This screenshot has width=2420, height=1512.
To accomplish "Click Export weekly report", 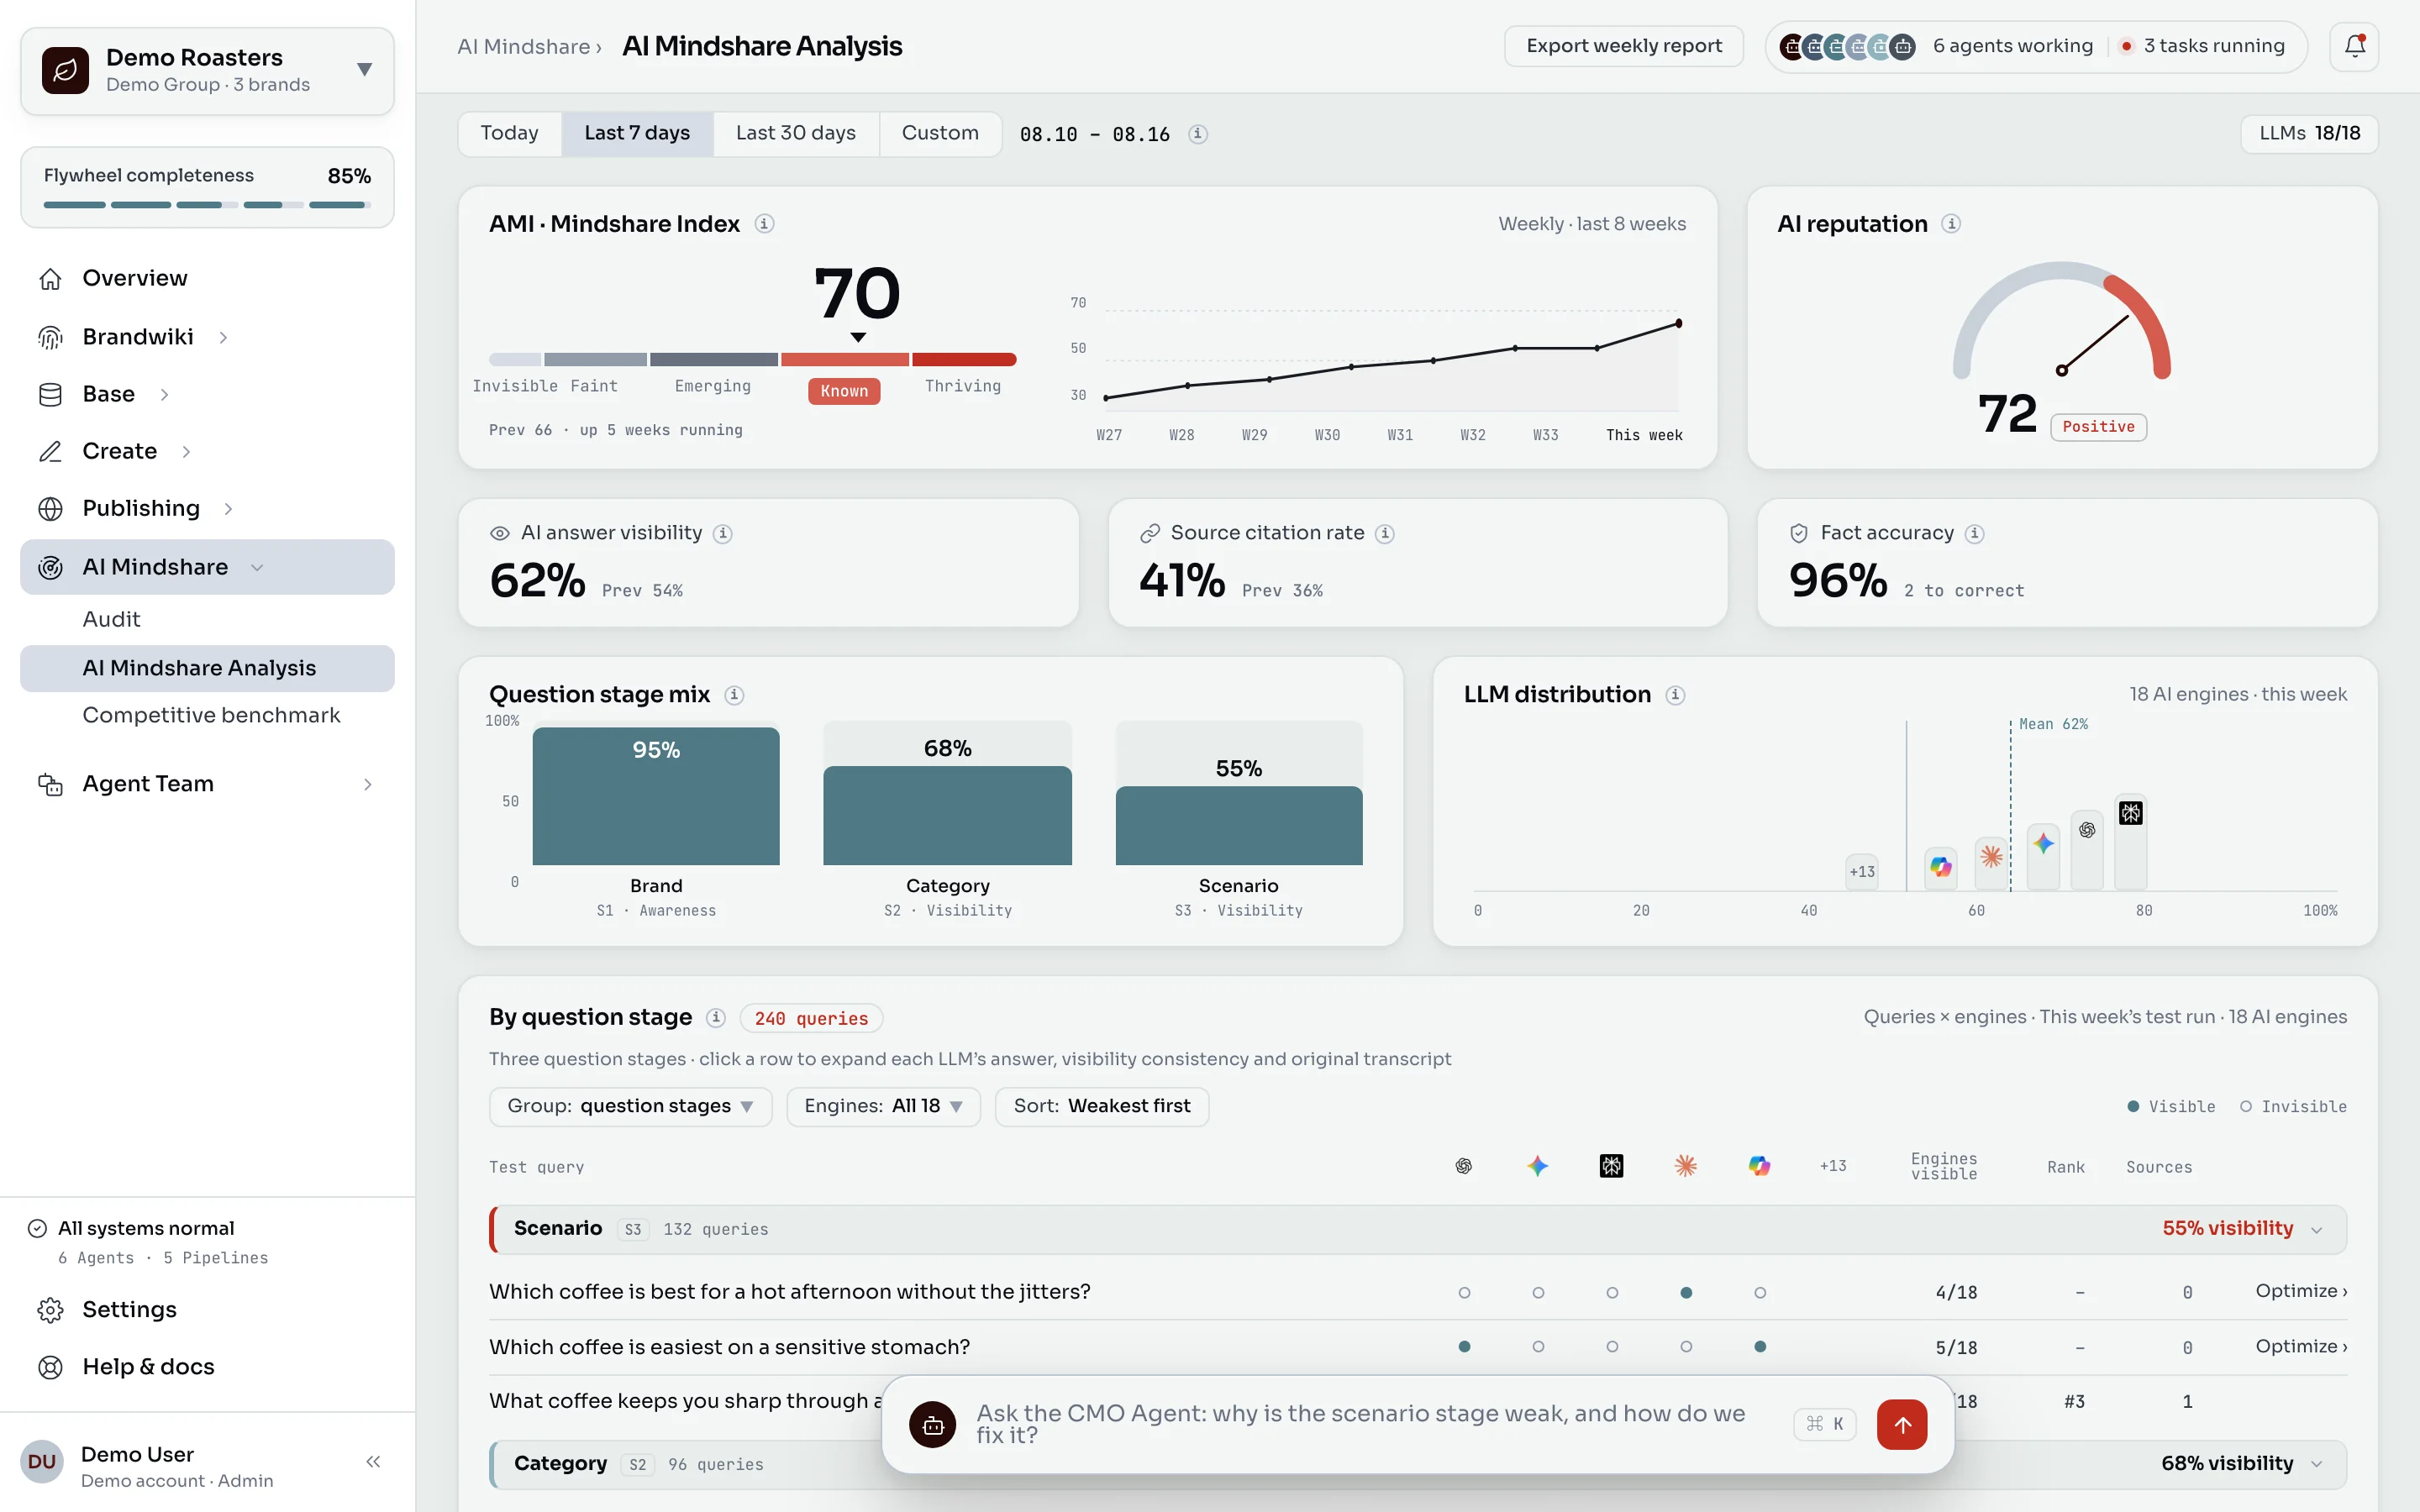I will coord(1624,46).
